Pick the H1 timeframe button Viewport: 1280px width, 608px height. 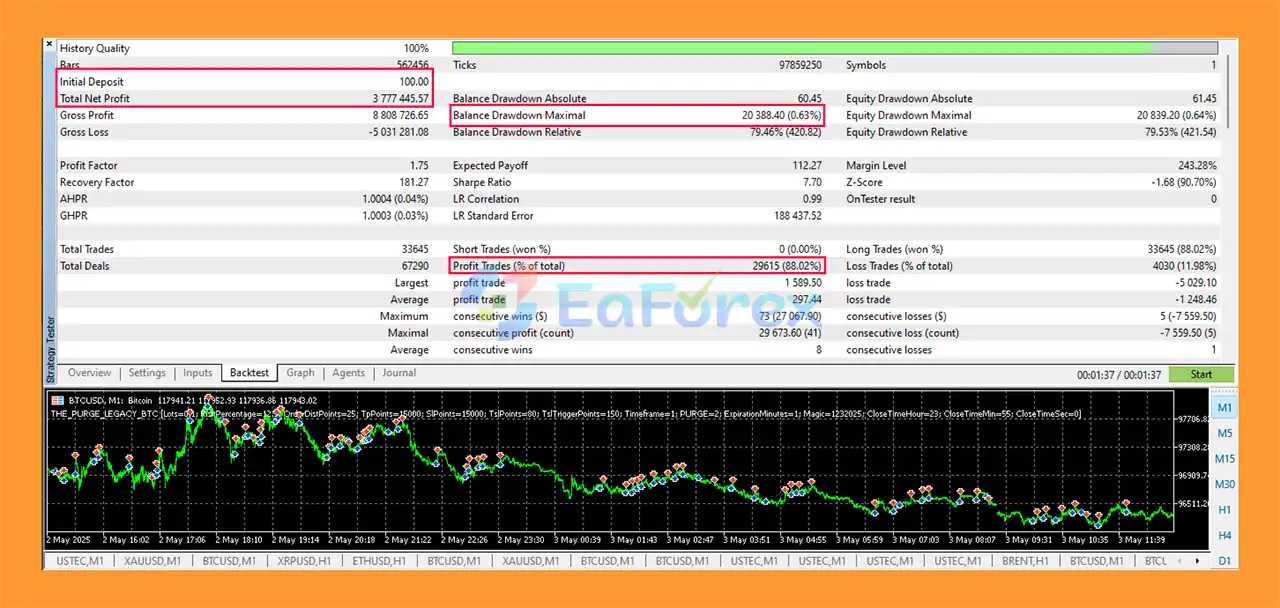1224,510
